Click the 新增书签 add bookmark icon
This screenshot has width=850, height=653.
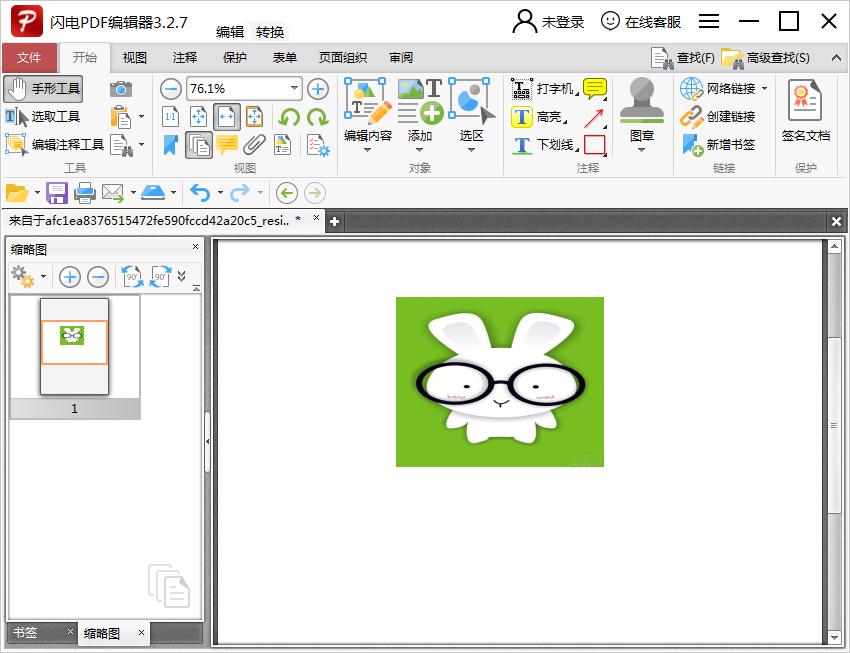pos(718,145)
